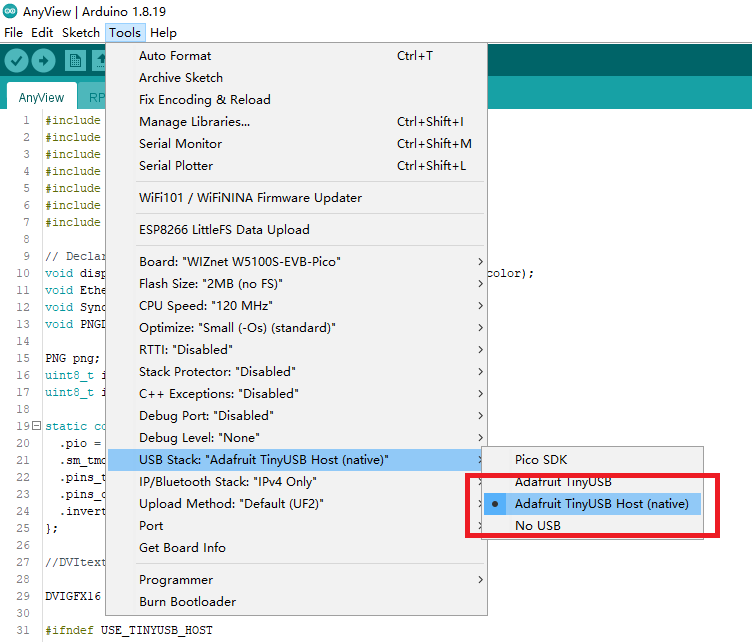Expand the Debug Port submenu

coord(296,416)
